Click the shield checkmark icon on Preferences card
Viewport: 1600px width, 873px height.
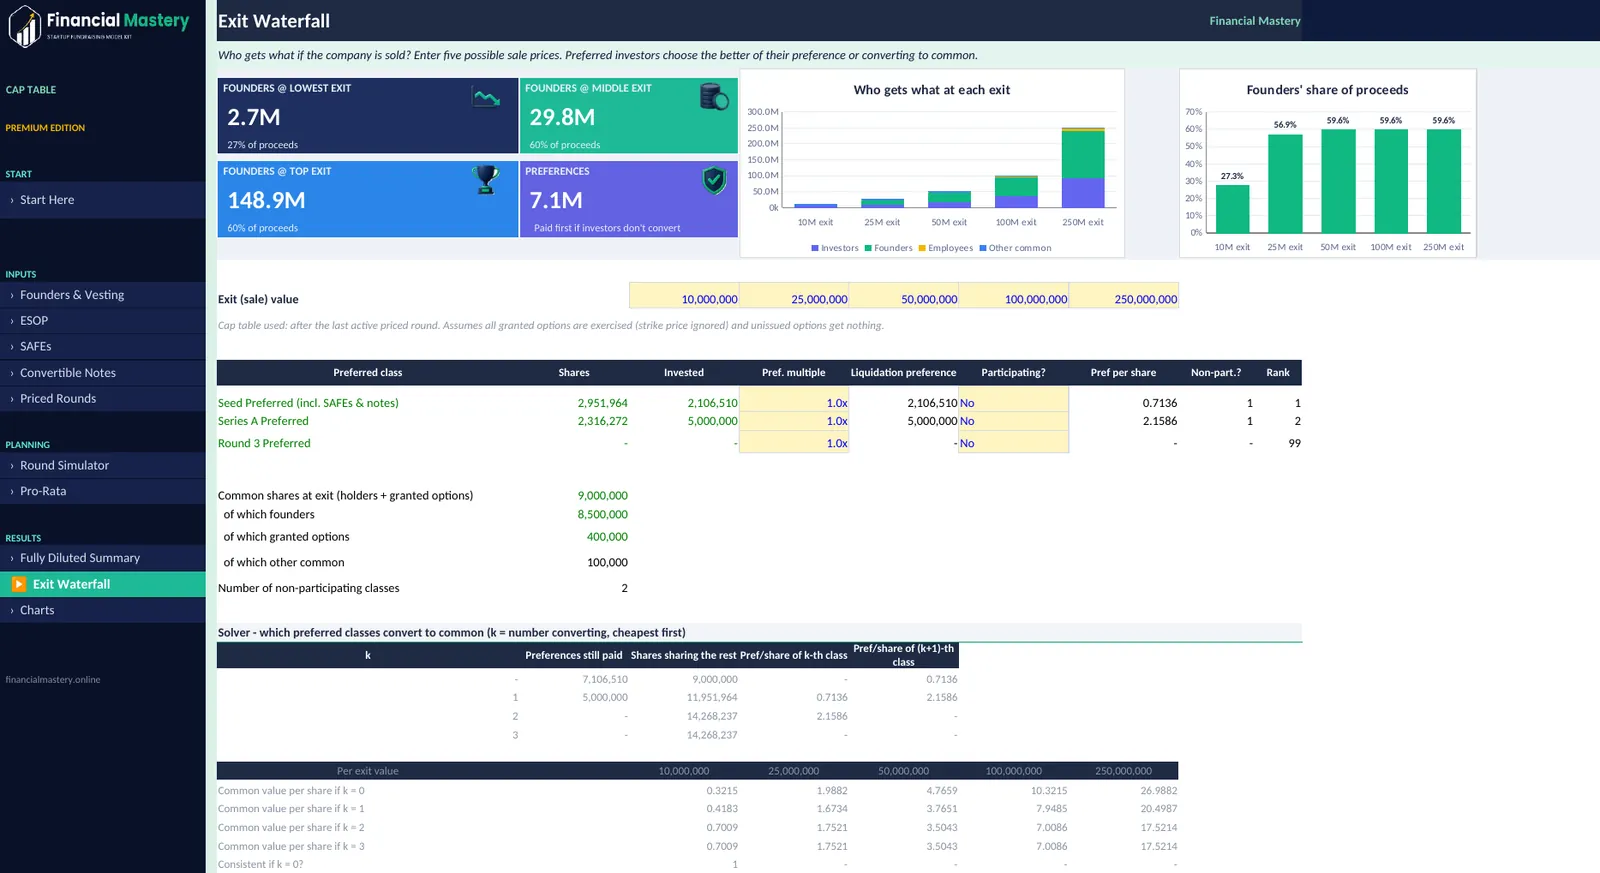point(714,180)
